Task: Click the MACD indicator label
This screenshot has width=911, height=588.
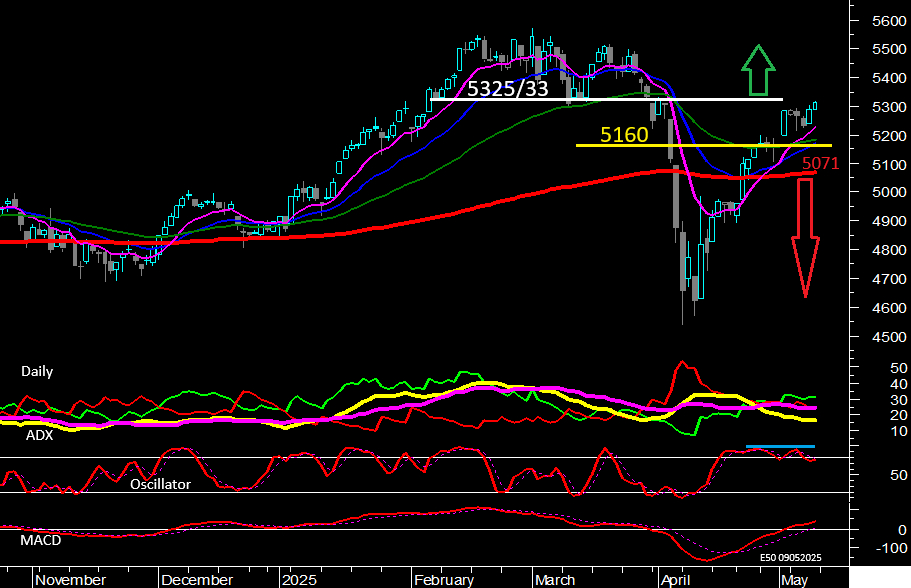Action: [41, 540]
